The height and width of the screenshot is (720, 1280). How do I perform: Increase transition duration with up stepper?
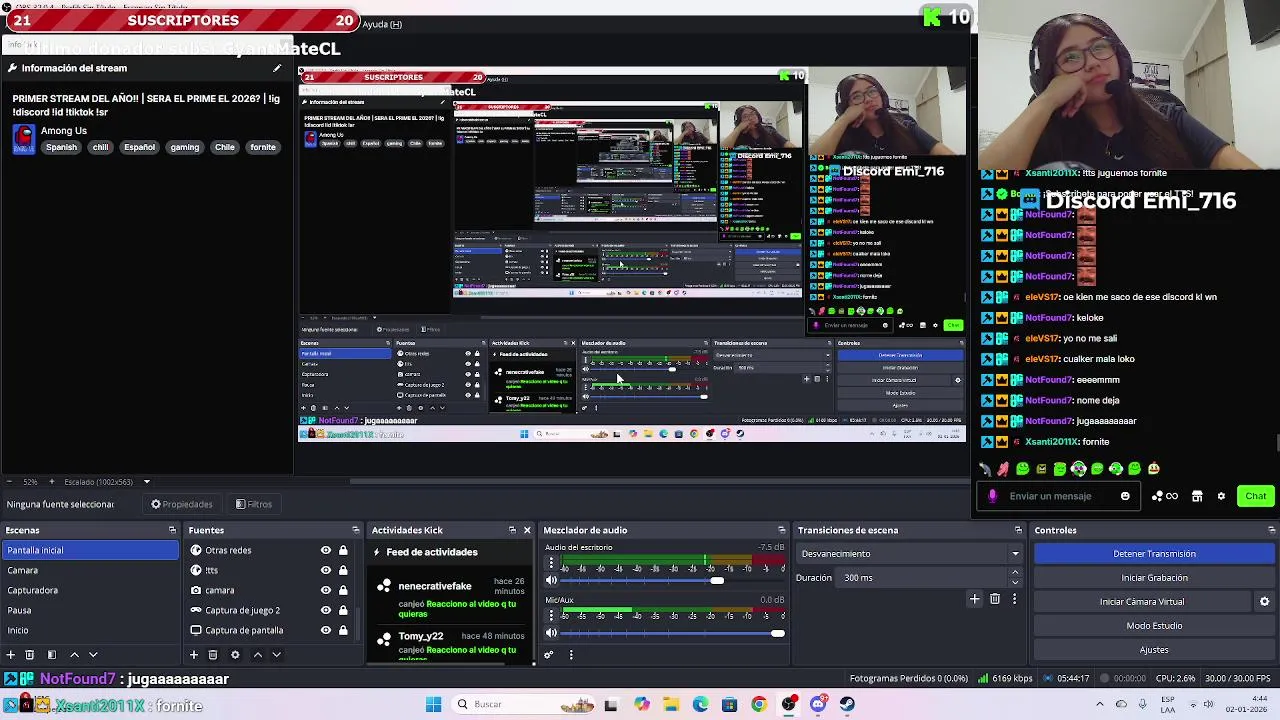click(1015, 573)
